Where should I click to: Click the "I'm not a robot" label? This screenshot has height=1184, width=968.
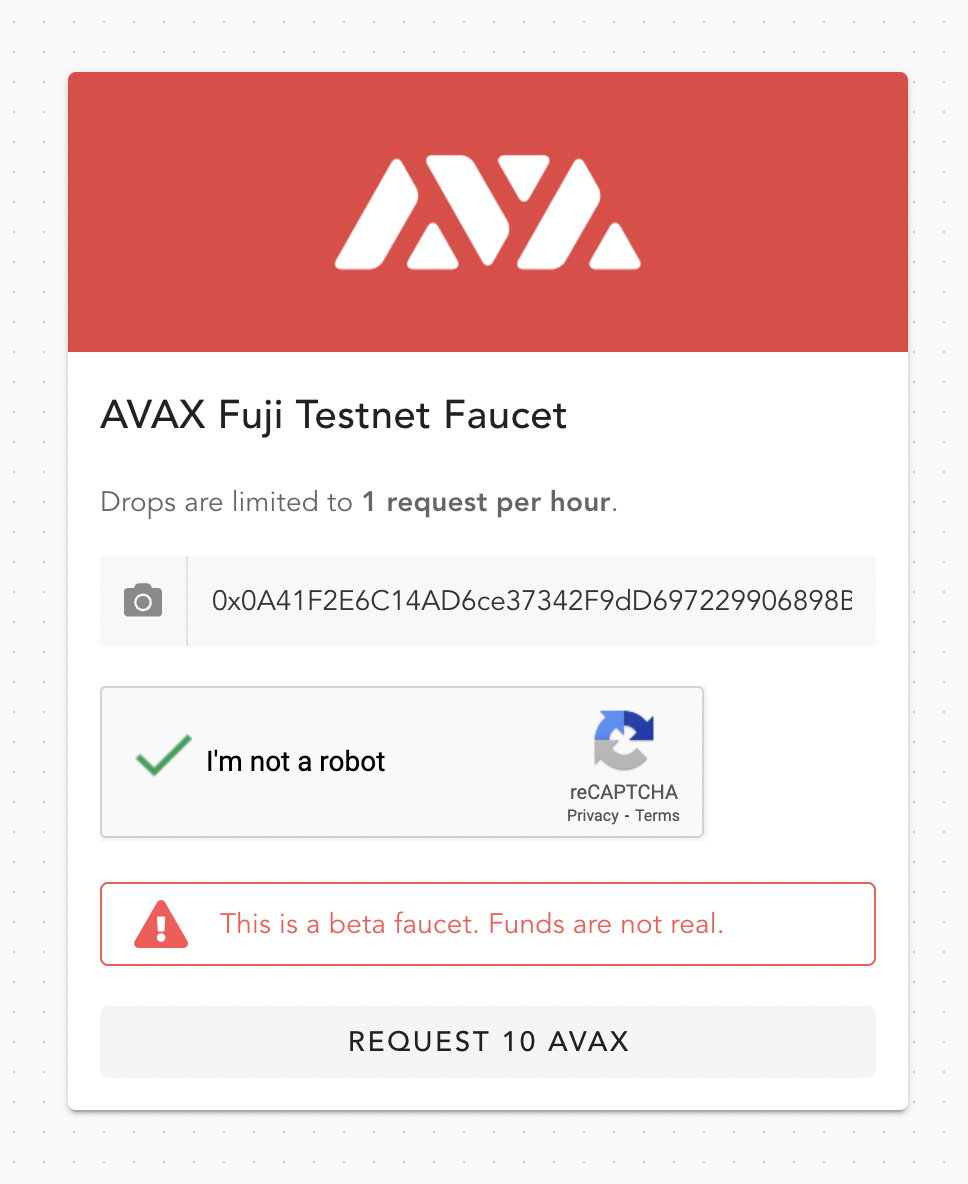pyautogui.click(x=295, y=762)
